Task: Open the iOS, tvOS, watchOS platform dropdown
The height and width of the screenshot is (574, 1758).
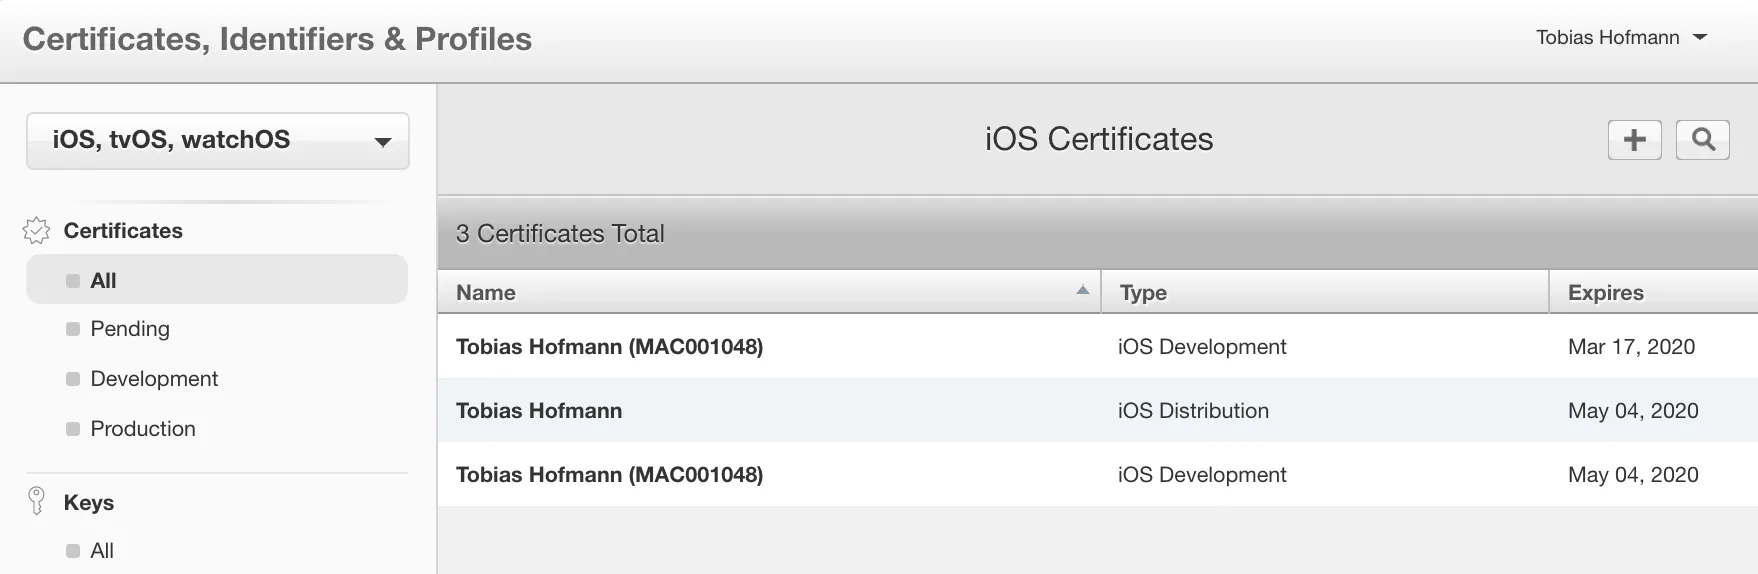Action: pyautogui.click(x=217, y=141)
